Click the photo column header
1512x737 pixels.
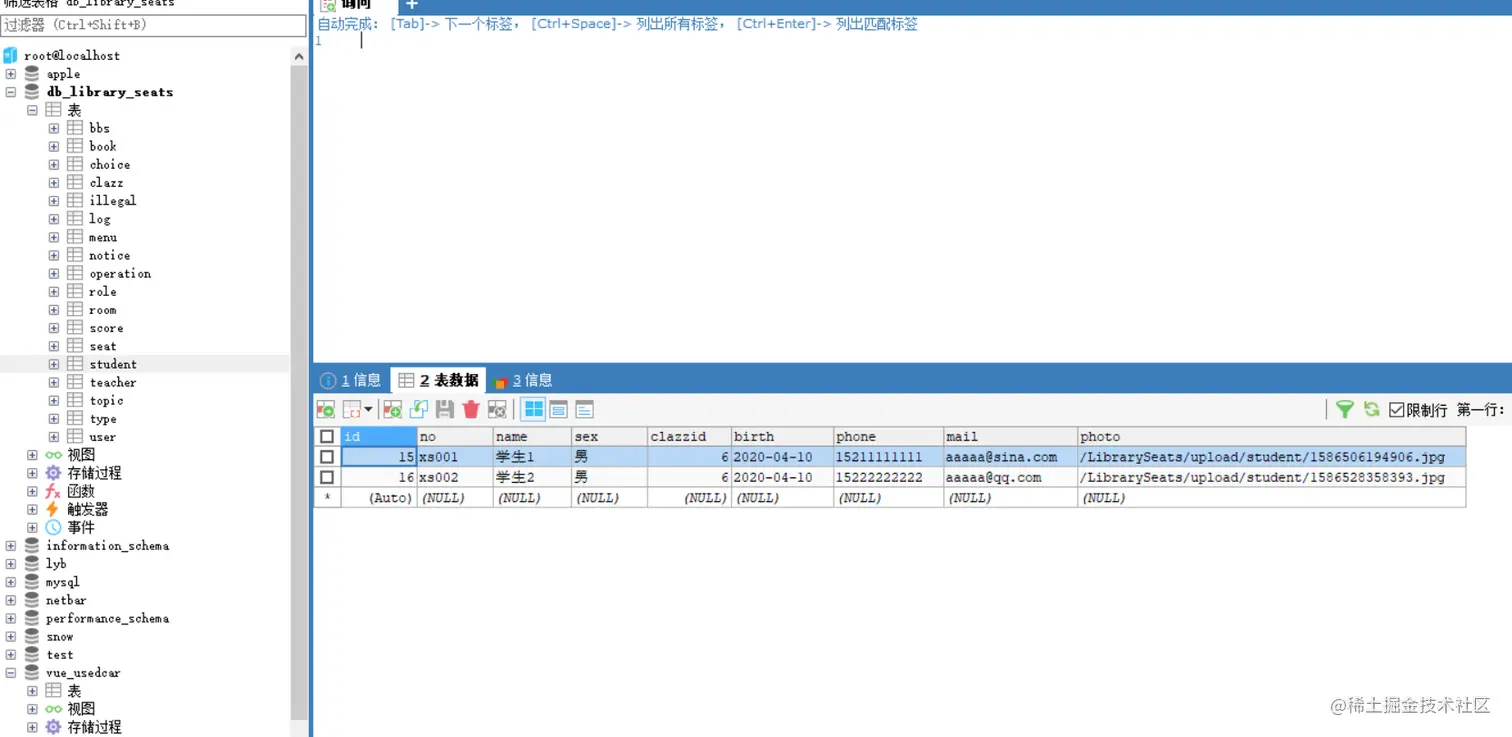[1271, 437]
